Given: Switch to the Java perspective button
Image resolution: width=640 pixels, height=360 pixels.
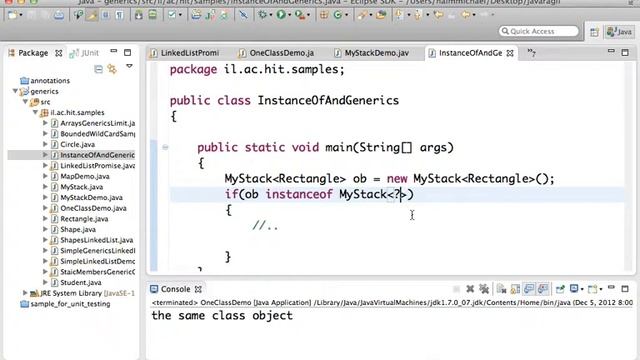Looking at the screenshot, I should 619,32.
